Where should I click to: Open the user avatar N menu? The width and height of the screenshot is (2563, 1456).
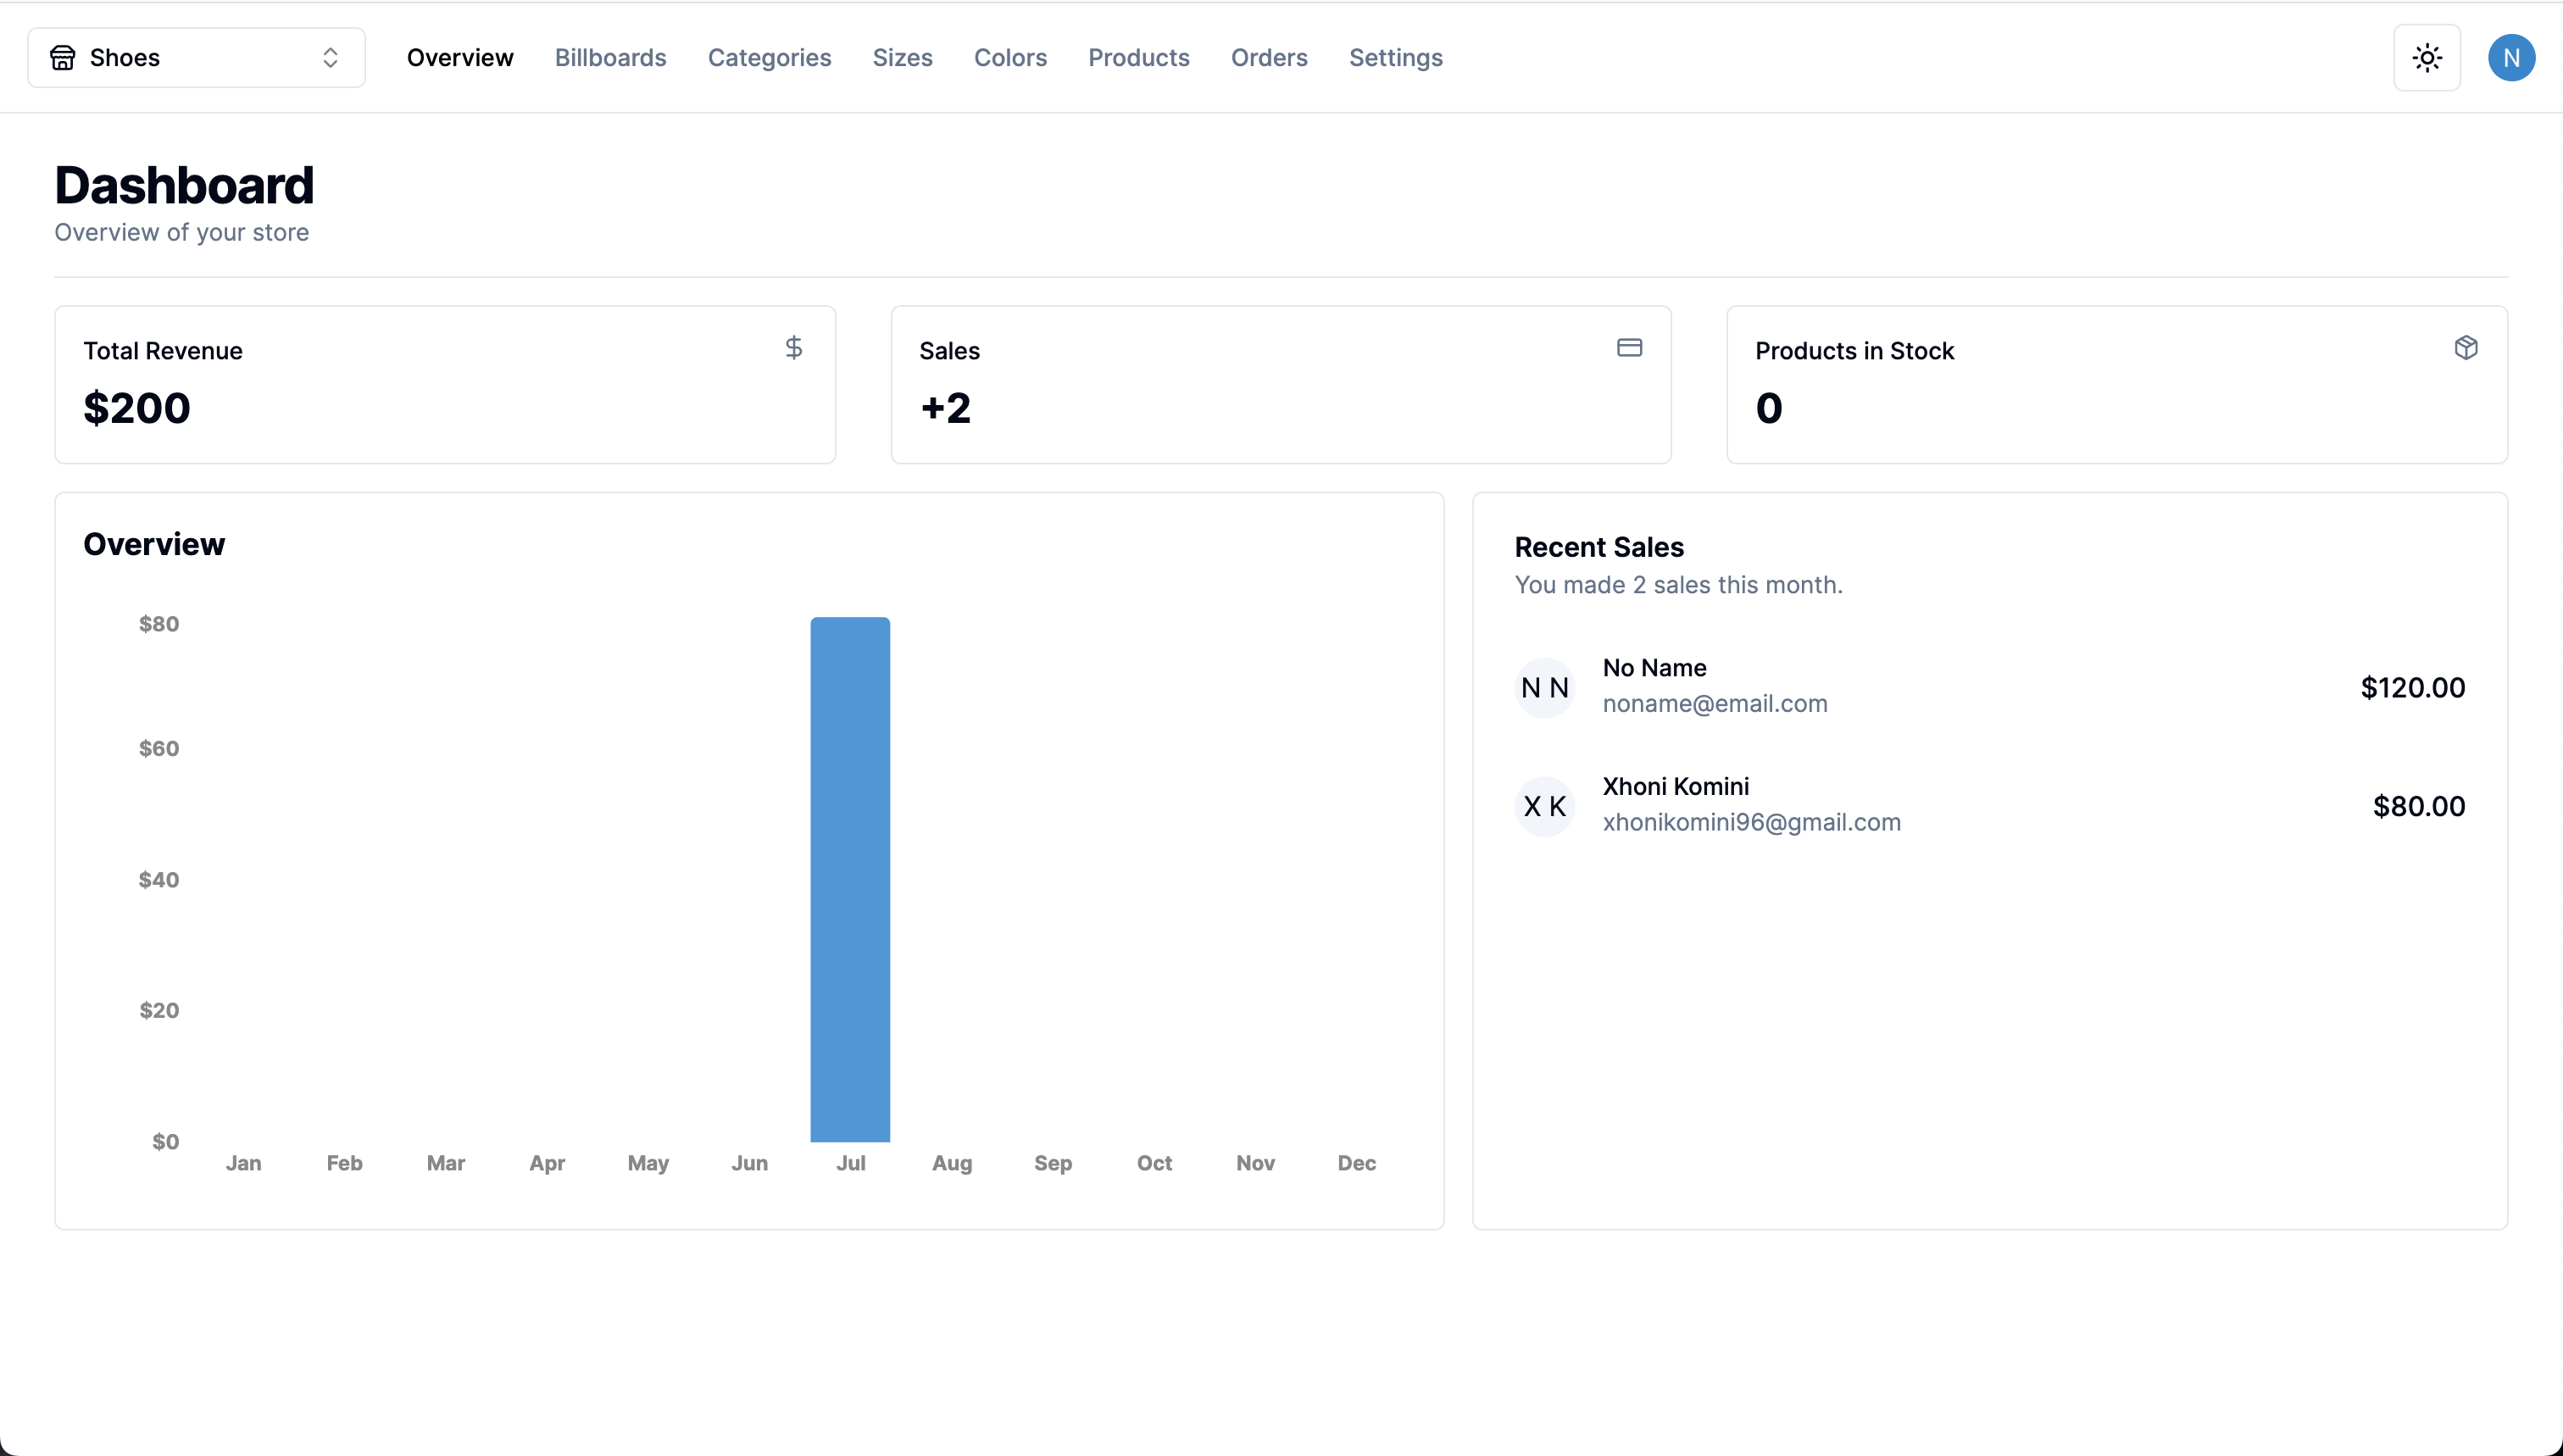coord(2511,58)
